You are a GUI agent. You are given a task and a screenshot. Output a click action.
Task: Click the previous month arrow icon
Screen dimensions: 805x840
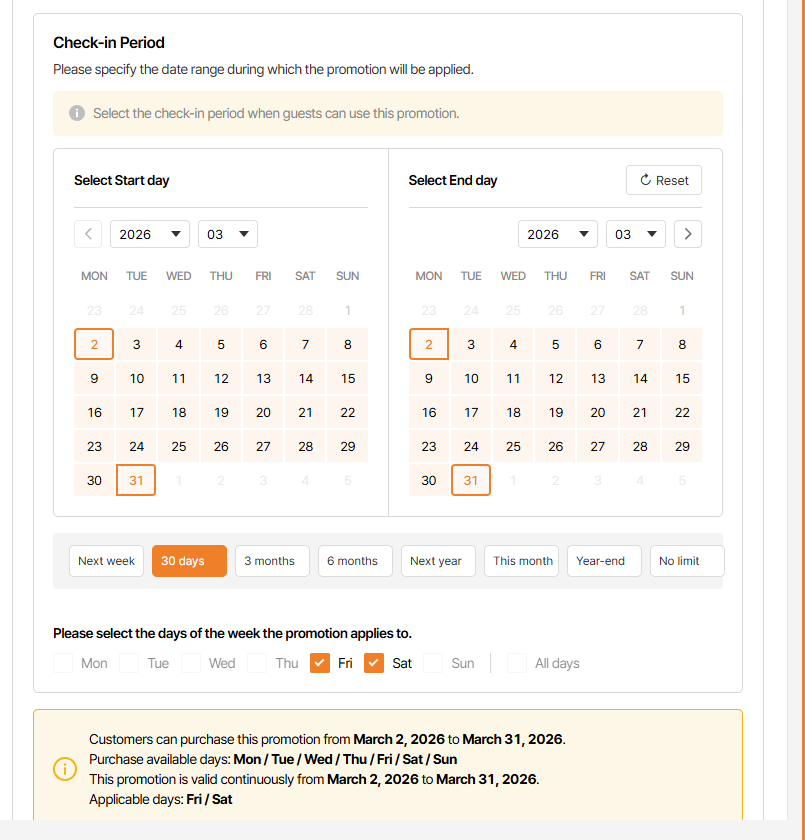pyautogui.click(x=88, y=234)
